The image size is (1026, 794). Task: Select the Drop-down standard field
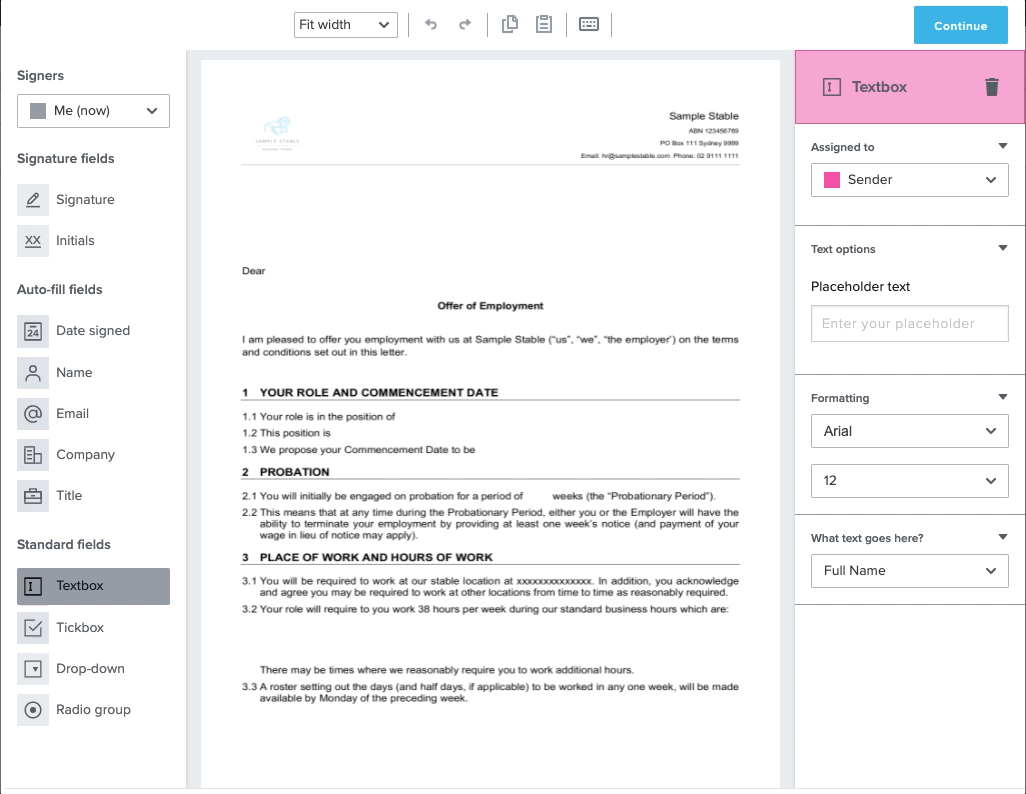tap(89, 669)
